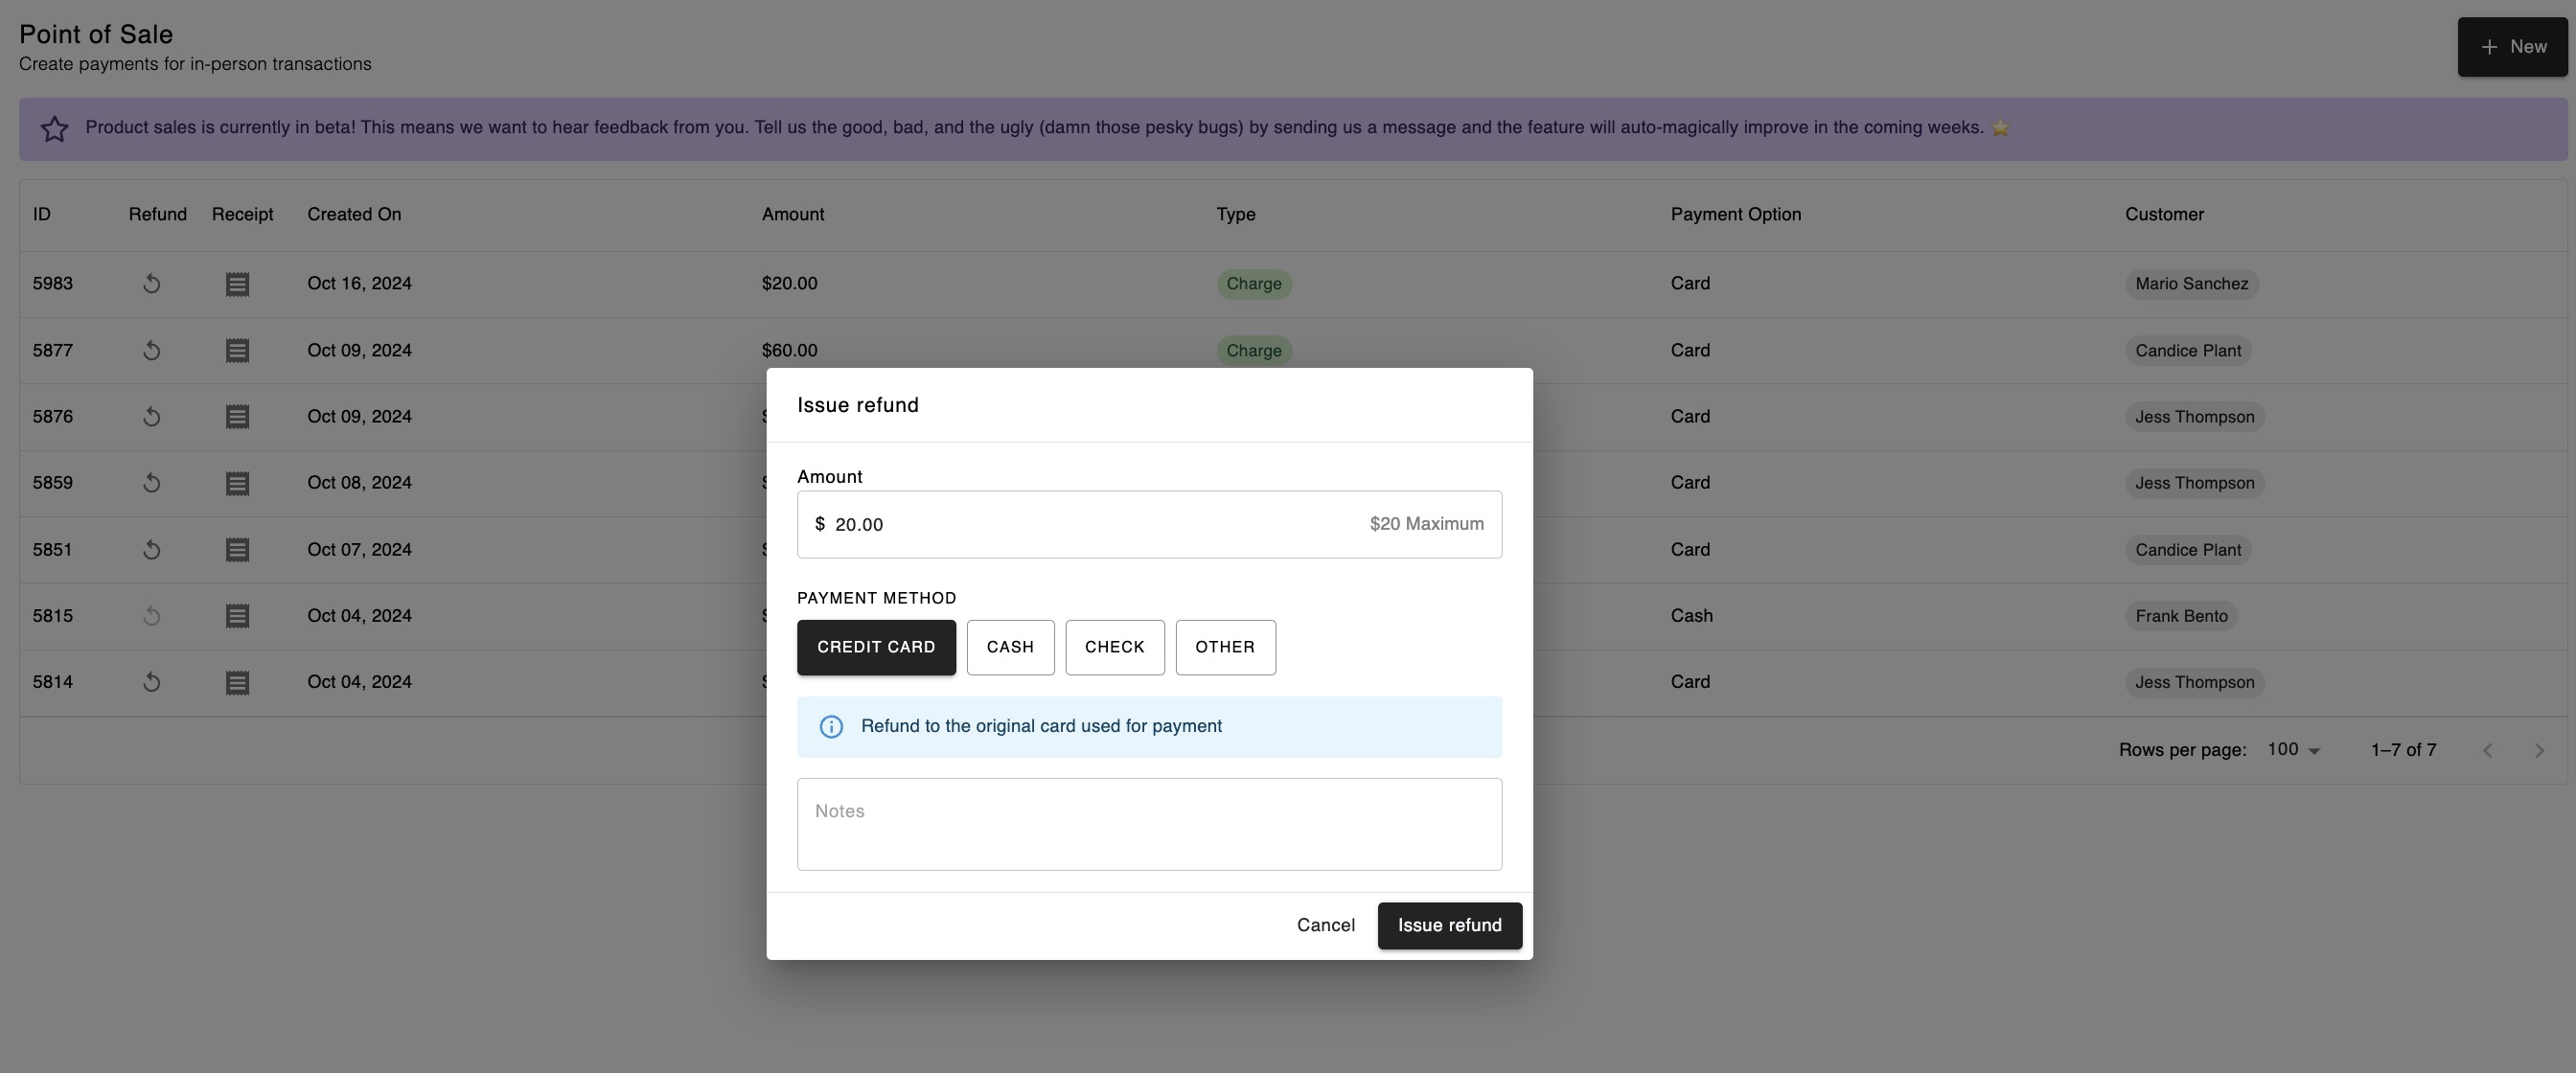
Task: Click into the refund Amount field
Action: coord(1090,524)
